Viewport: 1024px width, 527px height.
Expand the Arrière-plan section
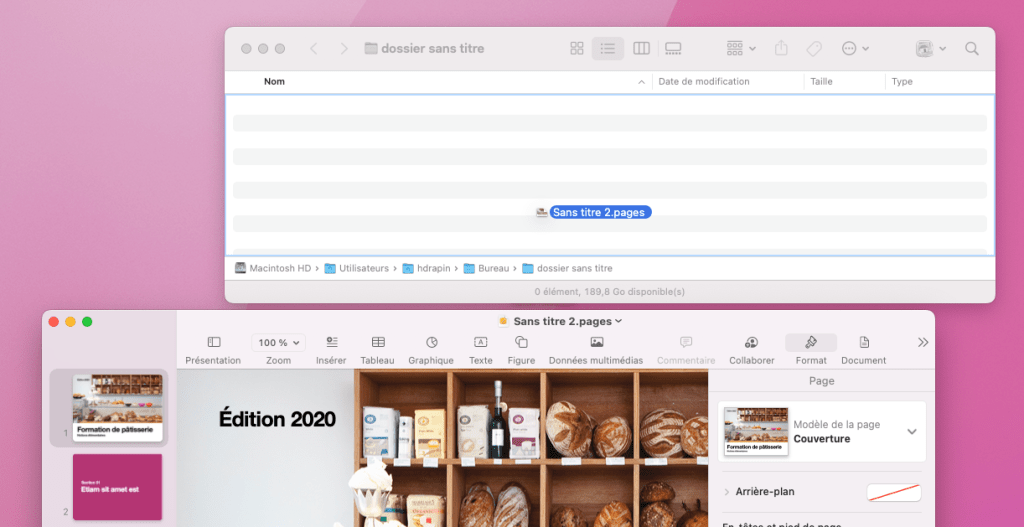pyautogui.click(x=727, y=492)
